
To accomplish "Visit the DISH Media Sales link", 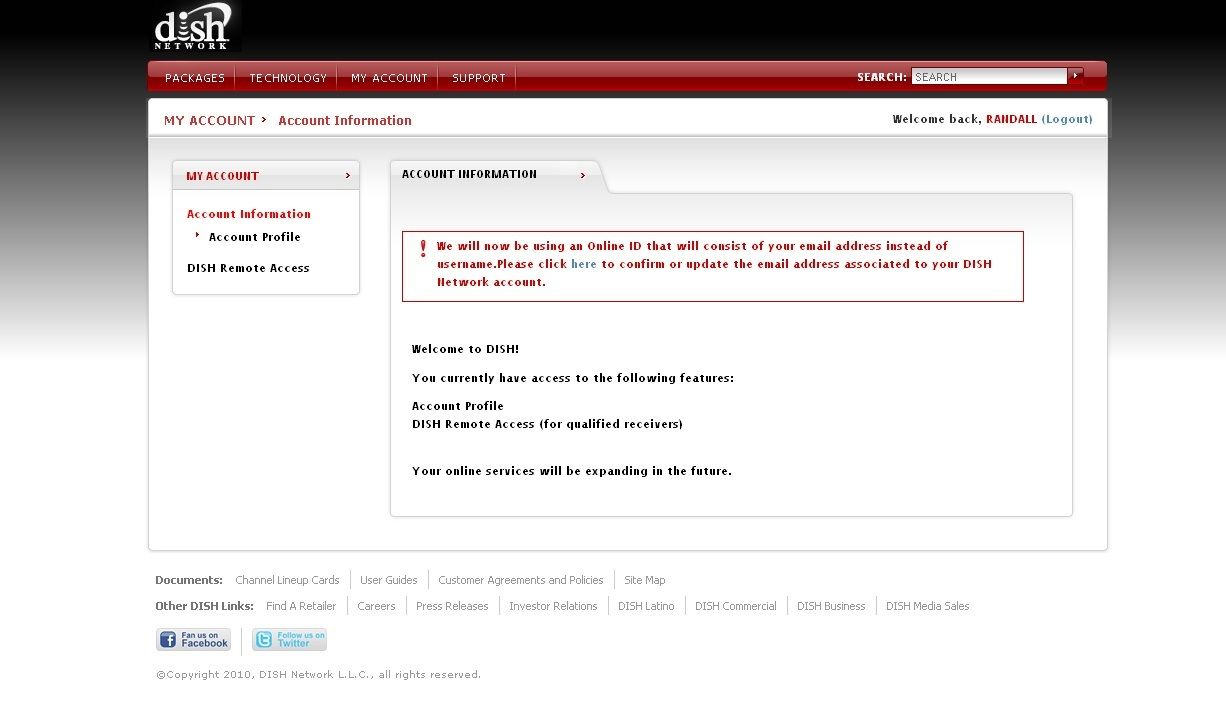I will pos(928,606).
